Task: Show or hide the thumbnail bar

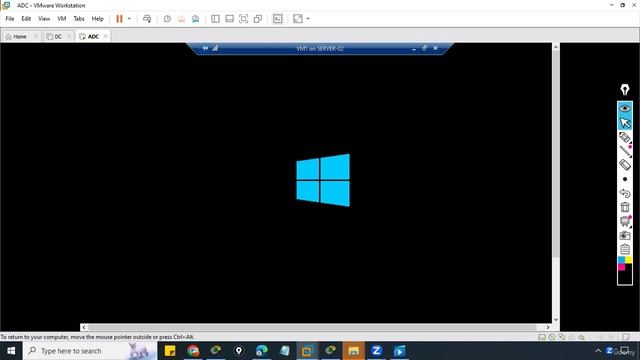Action: [x=229, y=19]
